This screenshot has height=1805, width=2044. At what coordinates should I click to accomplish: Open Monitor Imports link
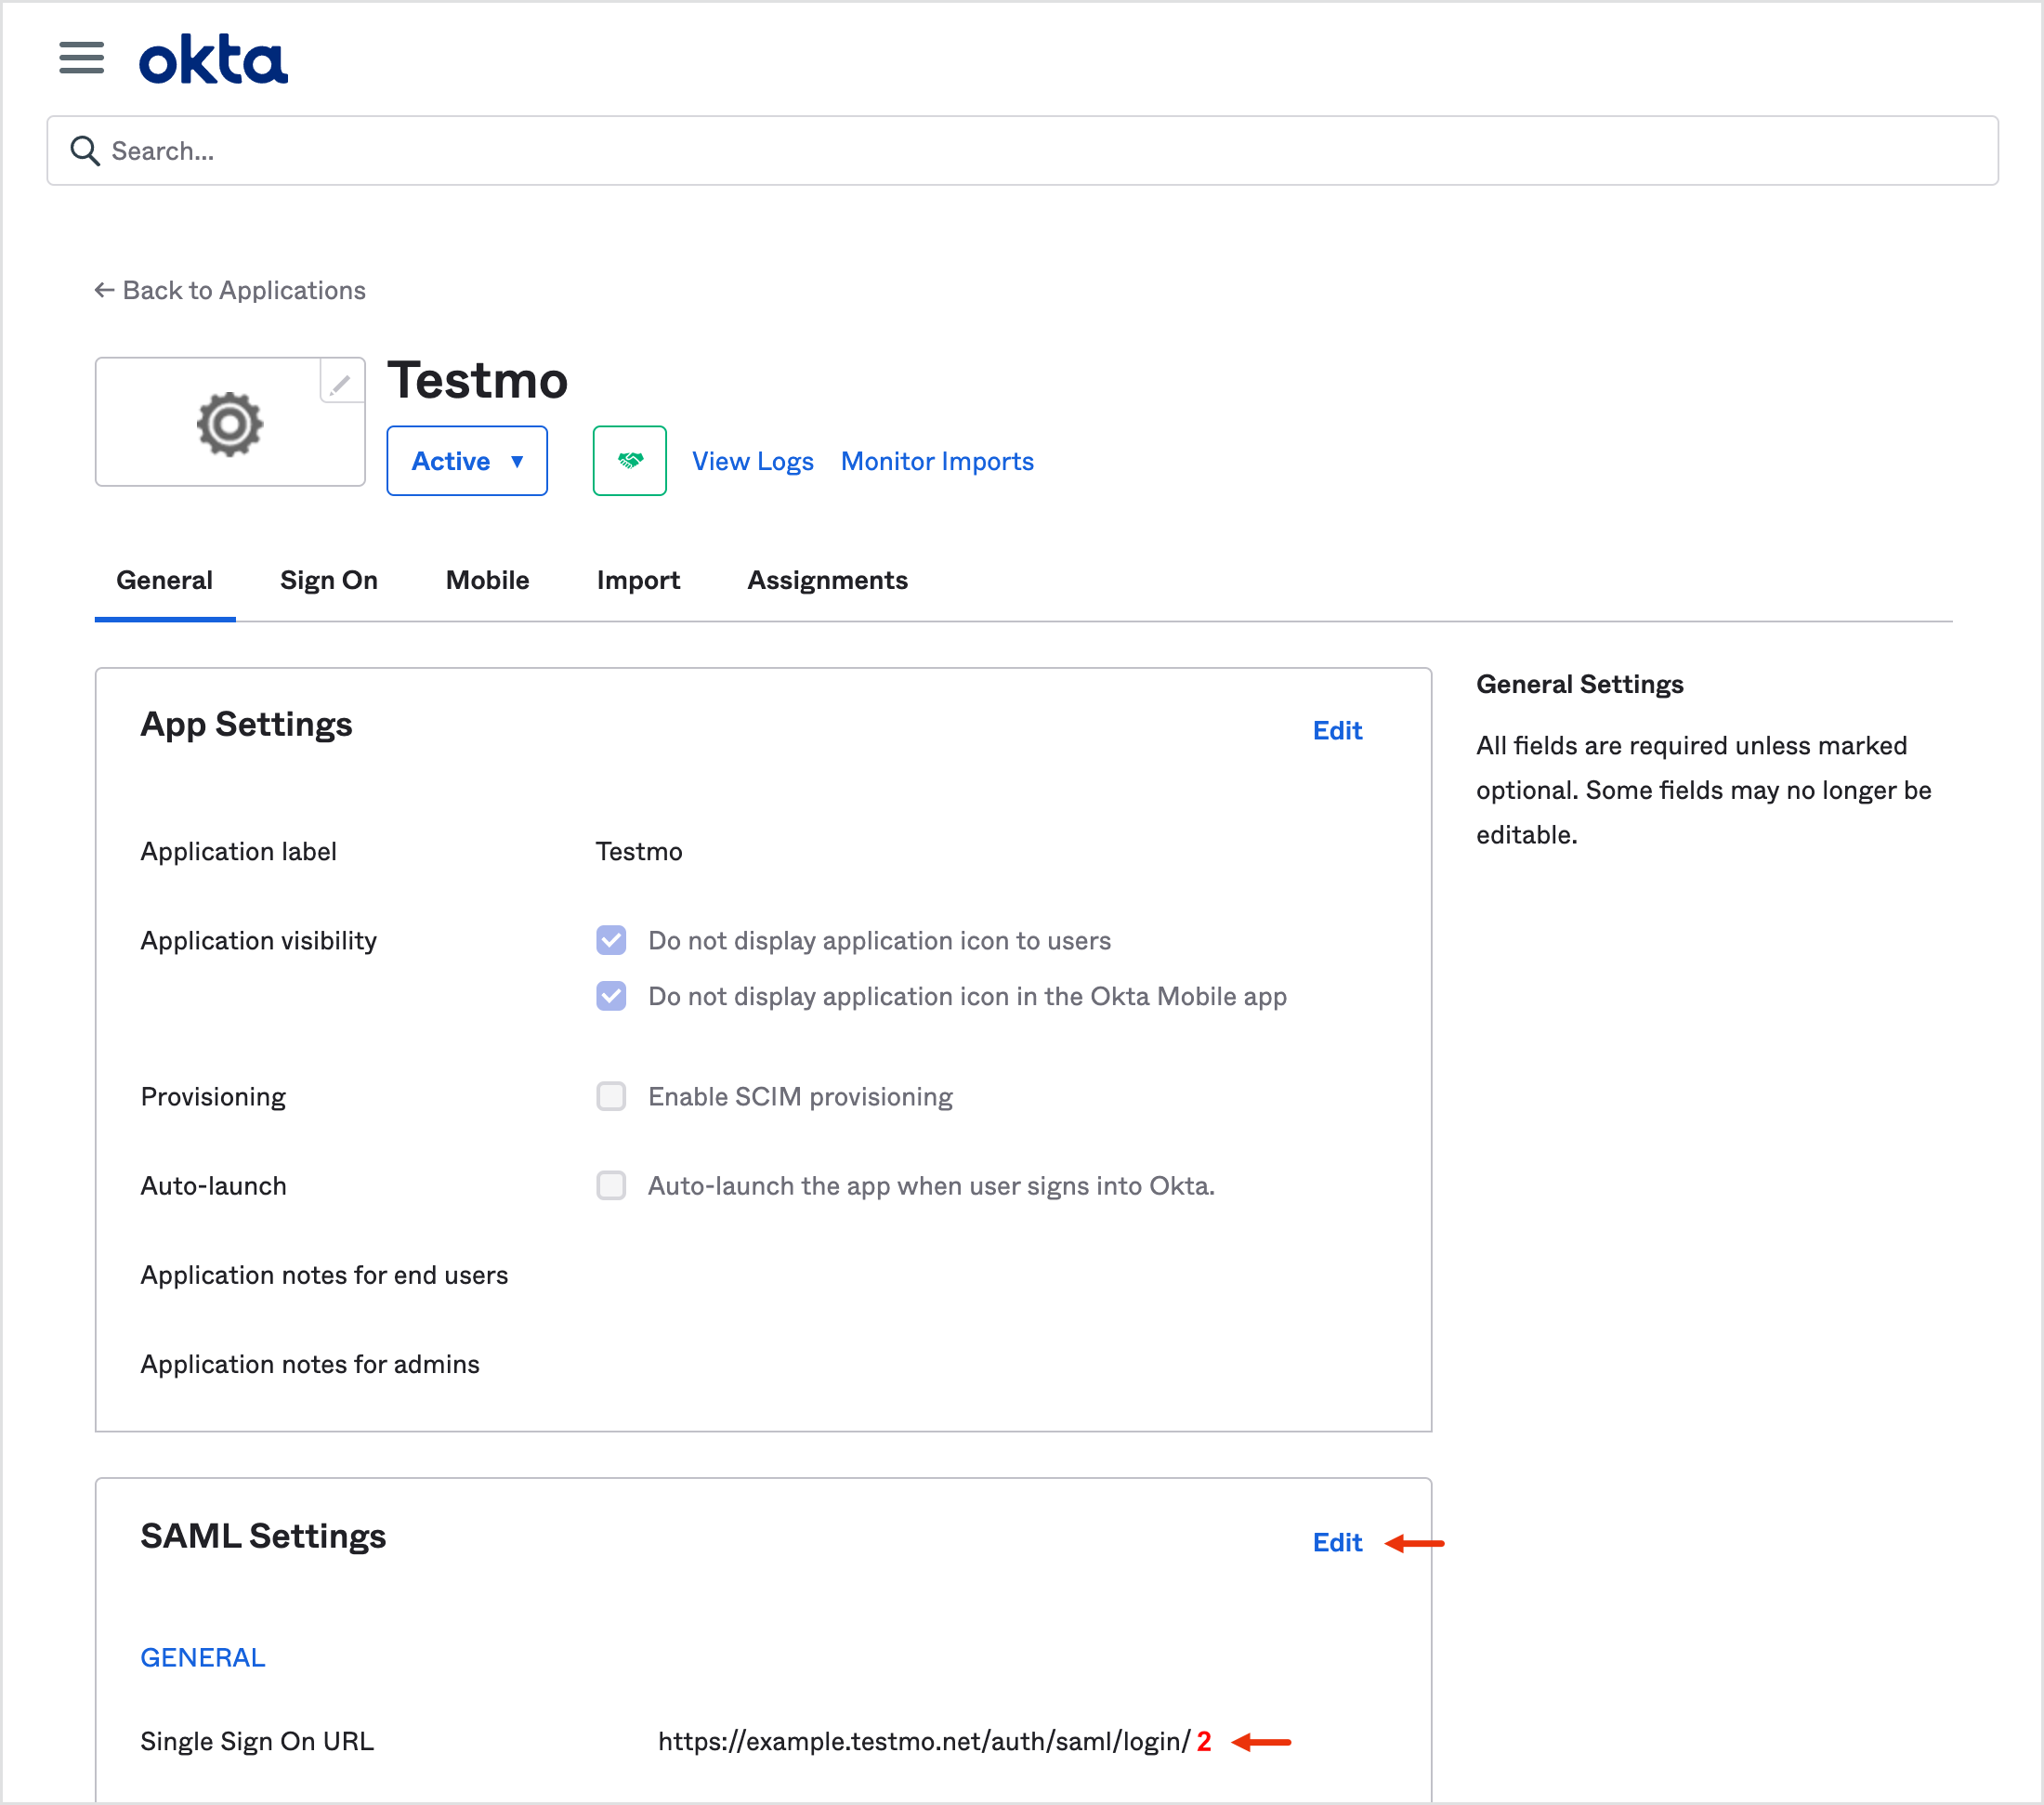(937, 461)
